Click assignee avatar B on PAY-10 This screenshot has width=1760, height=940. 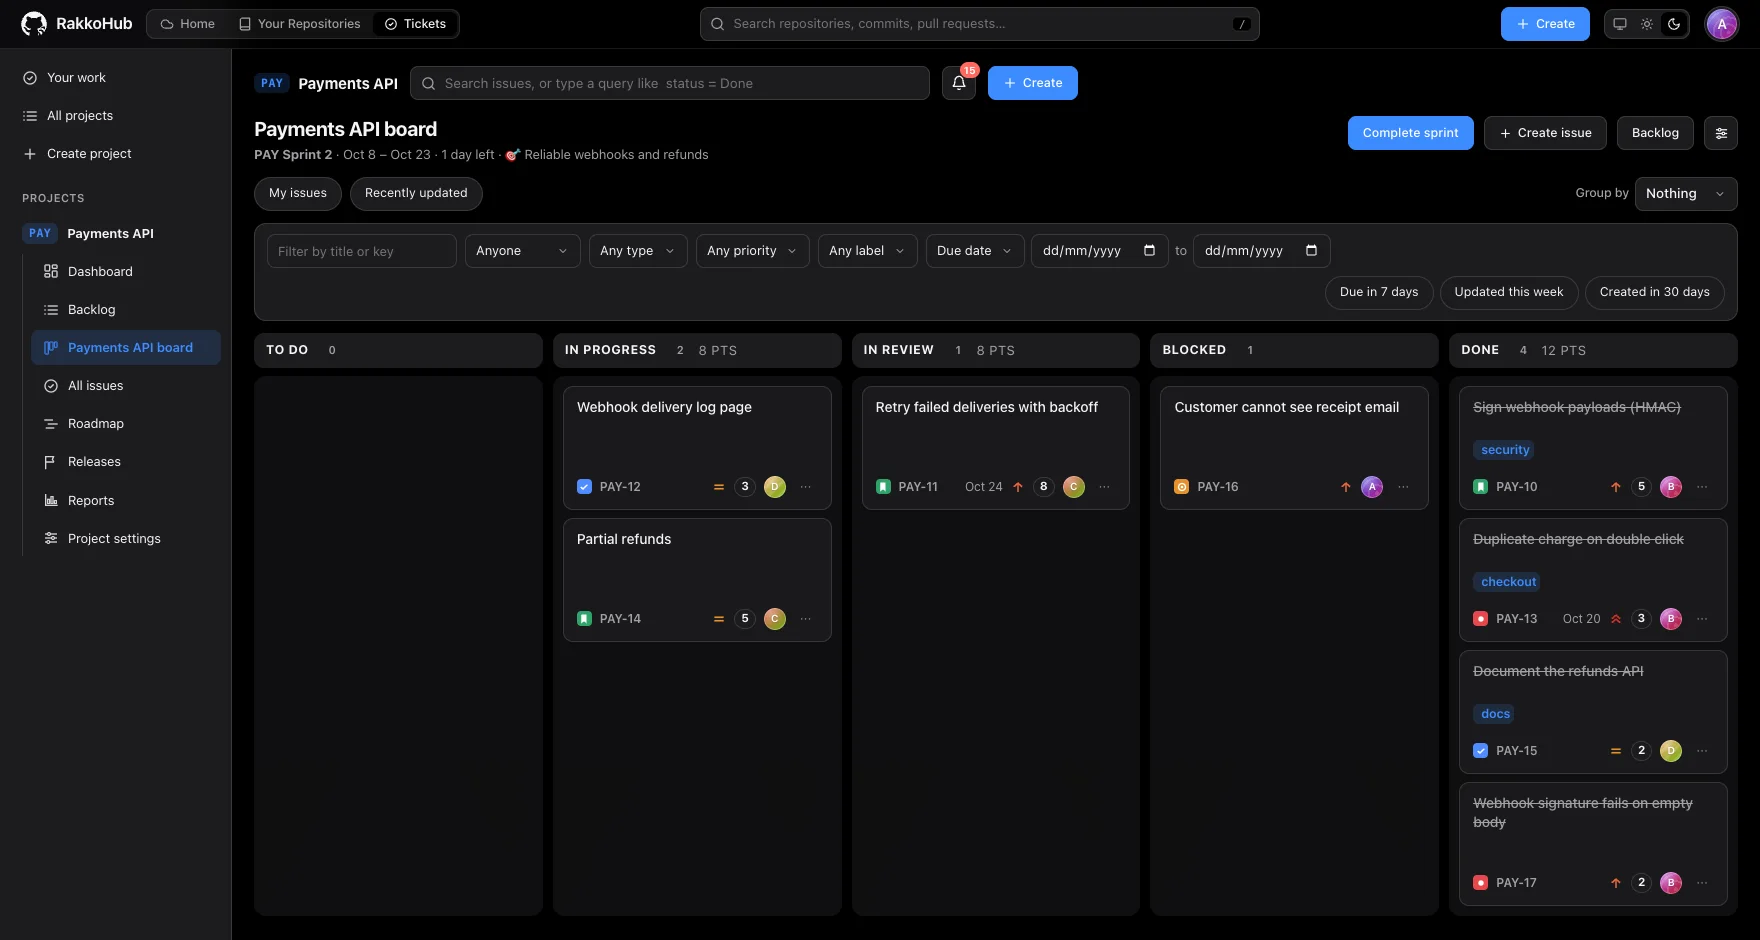click(x=1671, y=487)
